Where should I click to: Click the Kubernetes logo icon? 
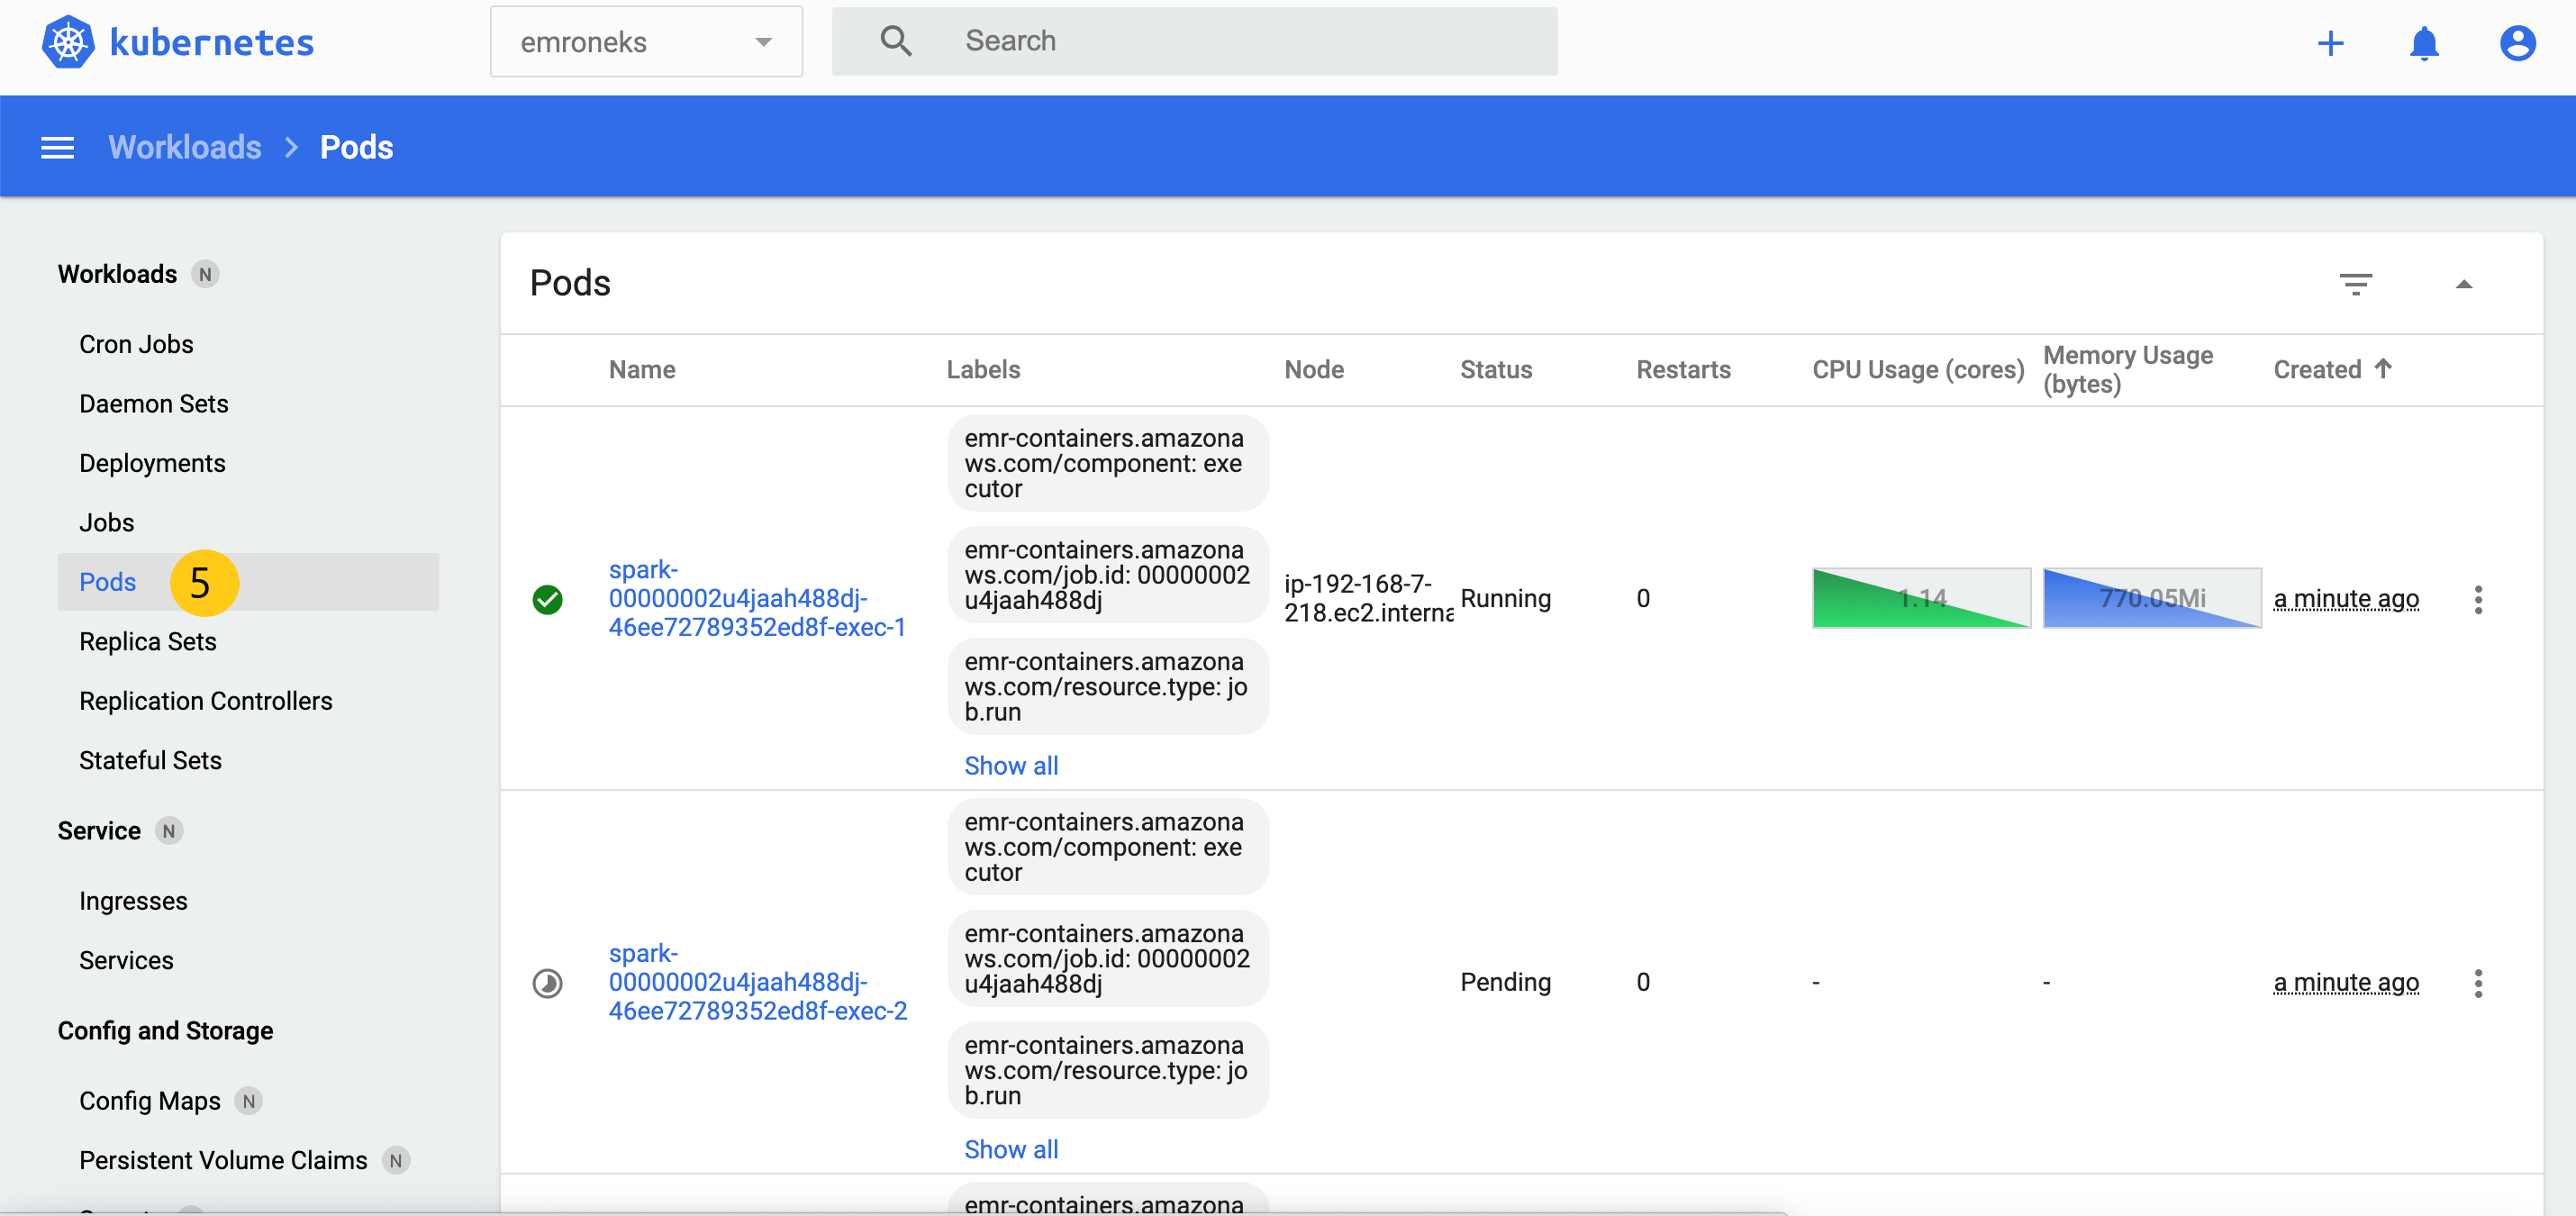pyautogui.click(x=67, y=42)
